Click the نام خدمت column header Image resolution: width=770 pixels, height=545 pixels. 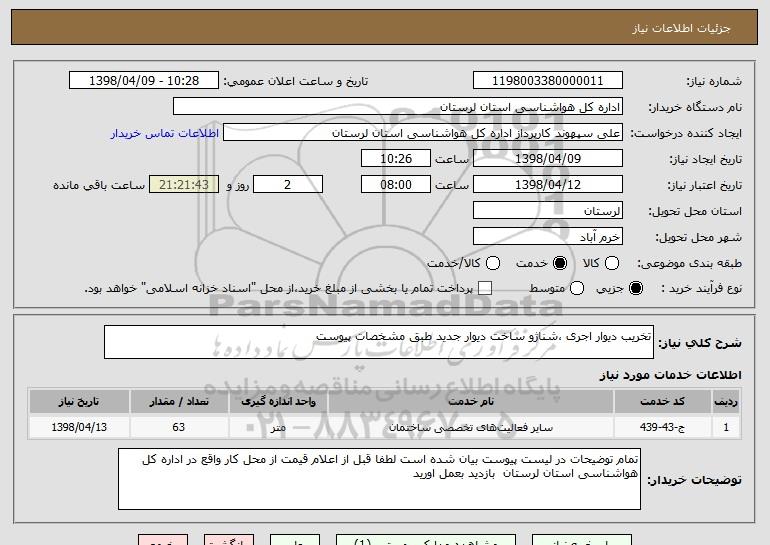[470, 402]
